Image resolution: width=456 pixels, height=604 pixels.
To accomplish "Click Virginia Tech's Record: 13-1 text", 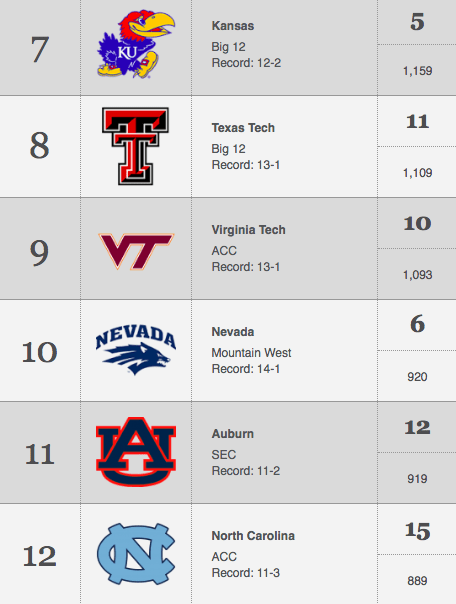I will click(x=246, y=267).
